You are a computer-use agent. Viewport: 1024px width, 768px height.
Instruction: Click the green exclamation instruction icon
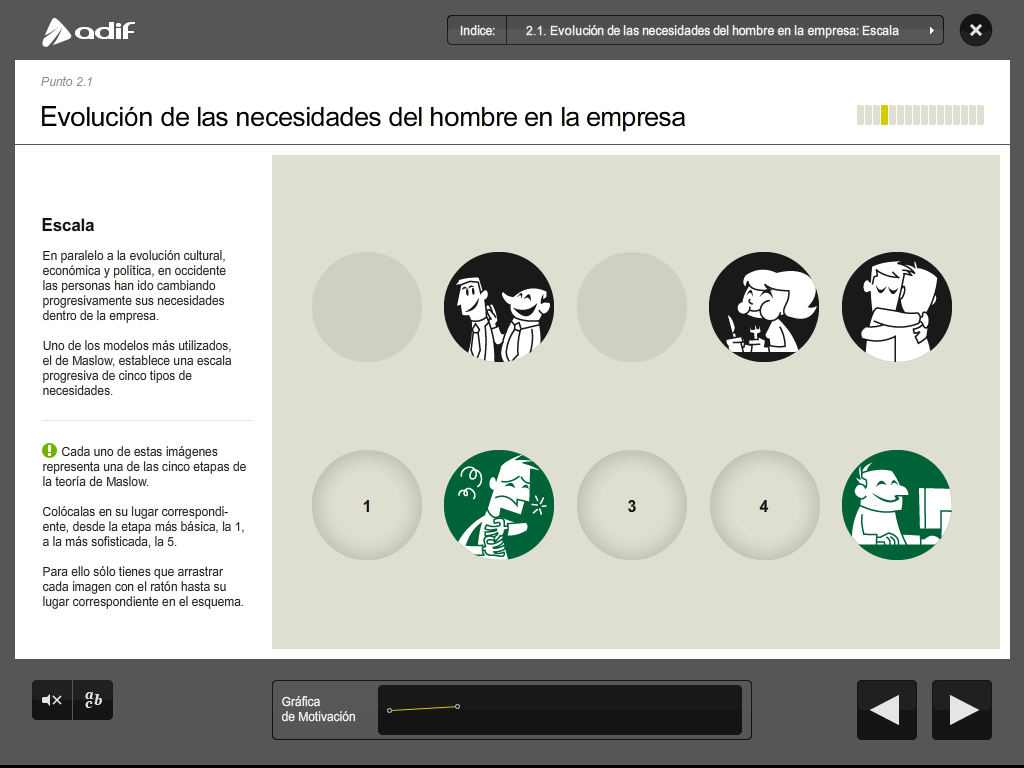(49, 451)
